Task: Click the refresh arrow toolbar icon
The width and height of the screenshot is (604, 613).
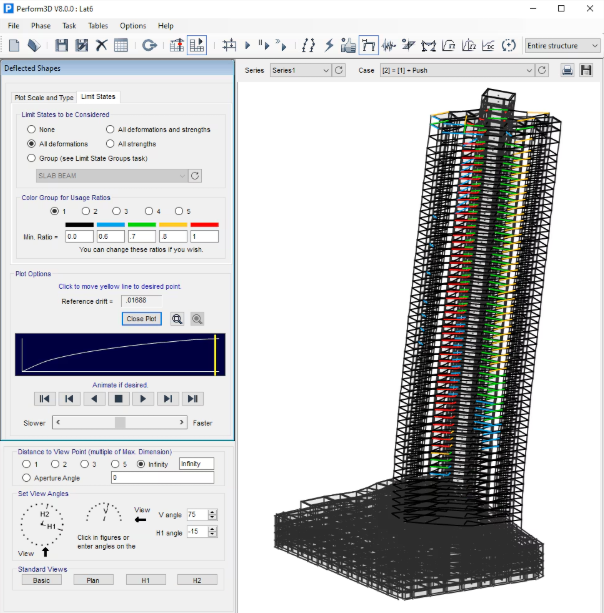Action: pyautogui.click(x=149, y=45)
